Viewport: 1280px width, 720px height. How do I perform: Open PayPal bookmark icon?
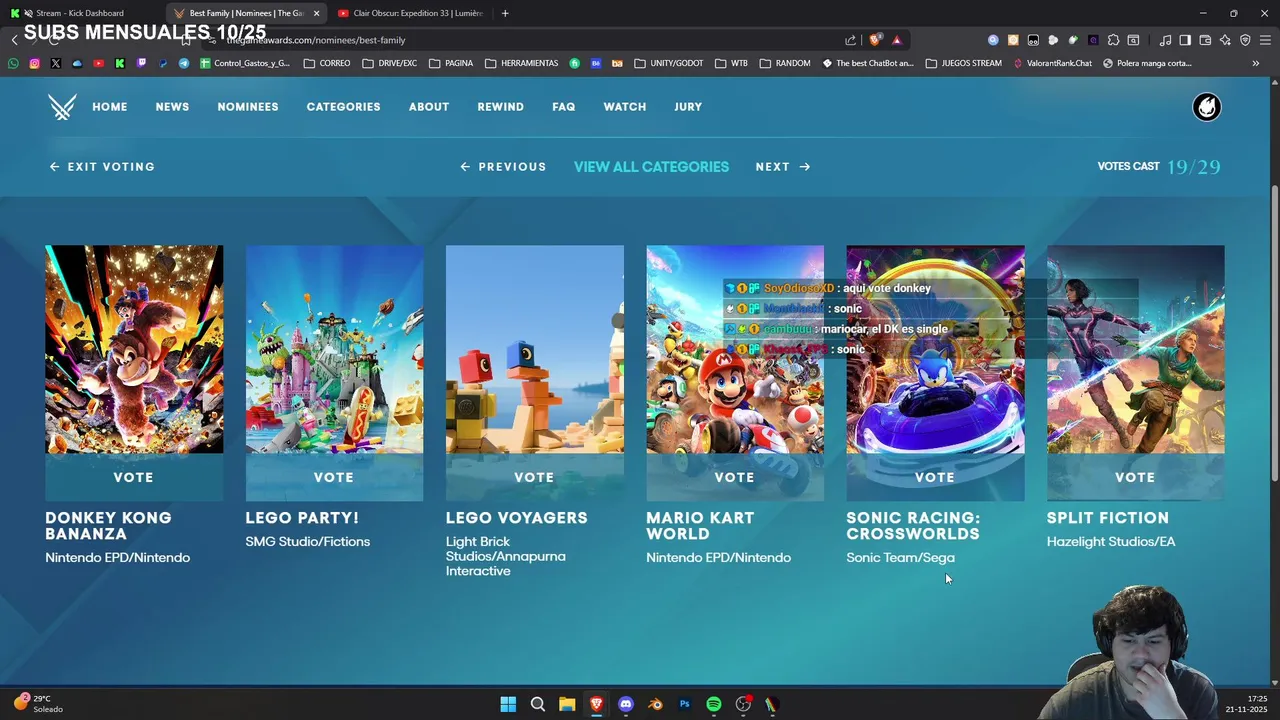[163, 63]
